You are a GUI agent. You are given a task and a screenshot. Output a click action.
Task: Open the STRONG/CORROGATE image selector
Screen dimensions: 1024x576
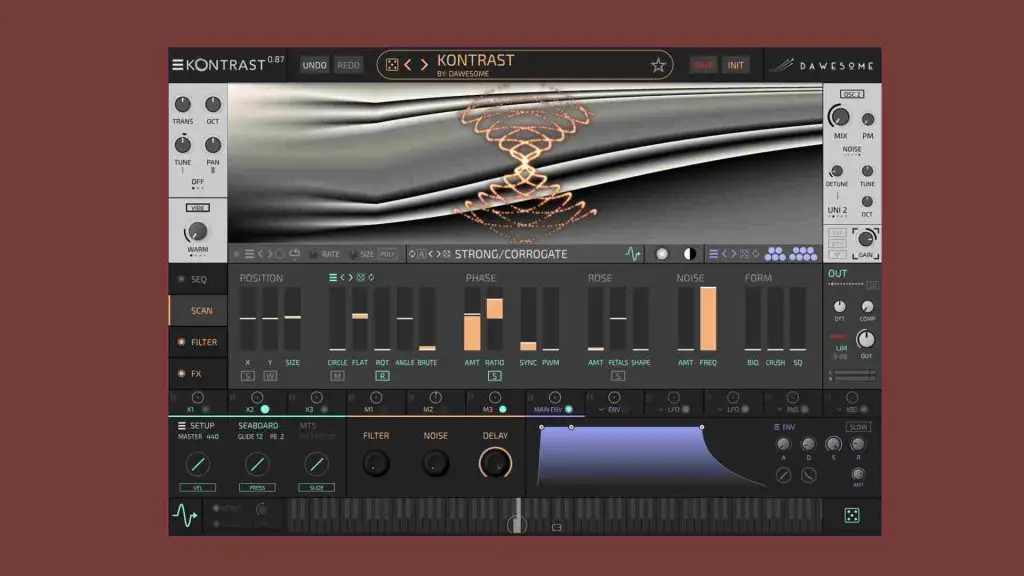(510, 254)
